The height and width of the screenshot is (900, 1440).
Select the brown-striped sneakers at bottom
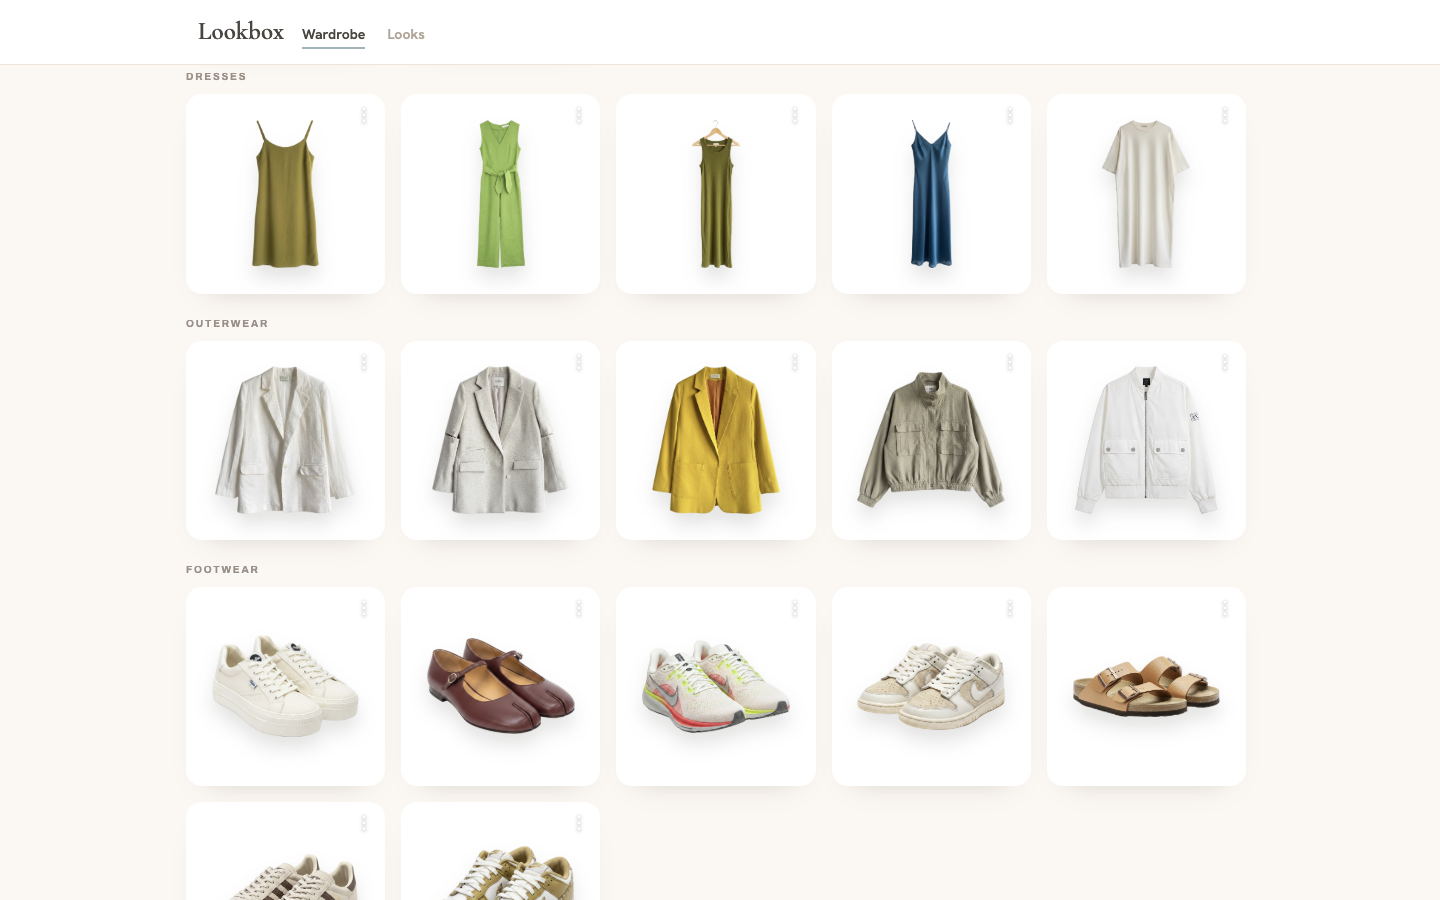(x=285, y=852)
